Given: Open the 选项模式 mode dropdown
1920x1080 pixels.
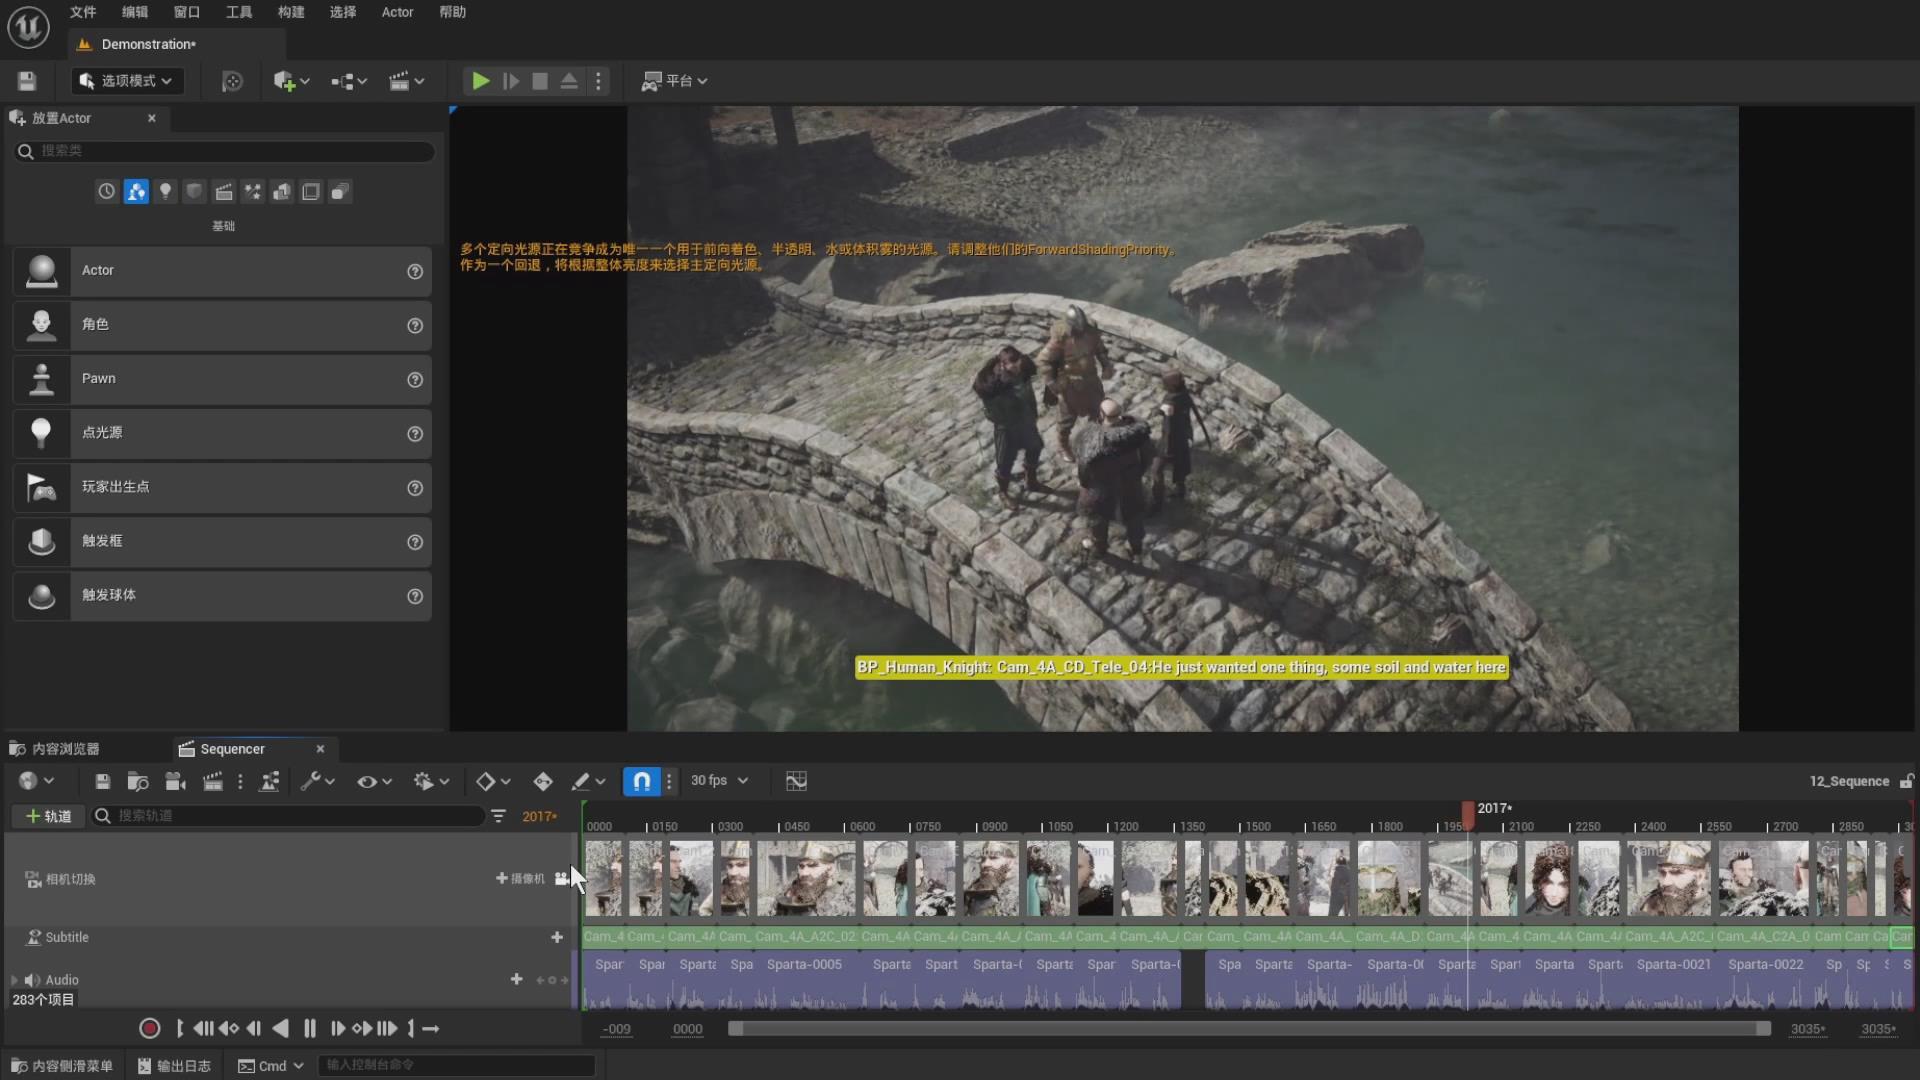Looking at the screenshot, I should (x=128, y=81).
